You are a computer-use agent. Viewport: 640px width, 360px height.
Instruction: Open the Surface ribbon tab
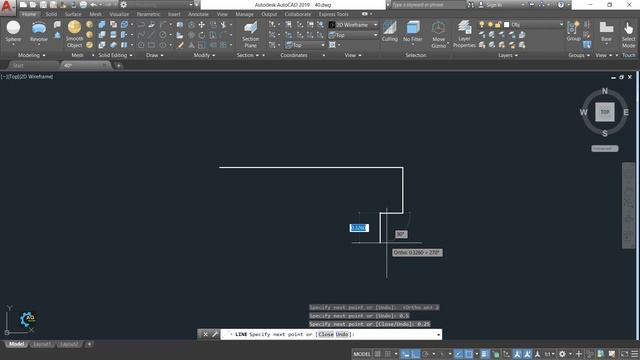click(x=73, y=14)
